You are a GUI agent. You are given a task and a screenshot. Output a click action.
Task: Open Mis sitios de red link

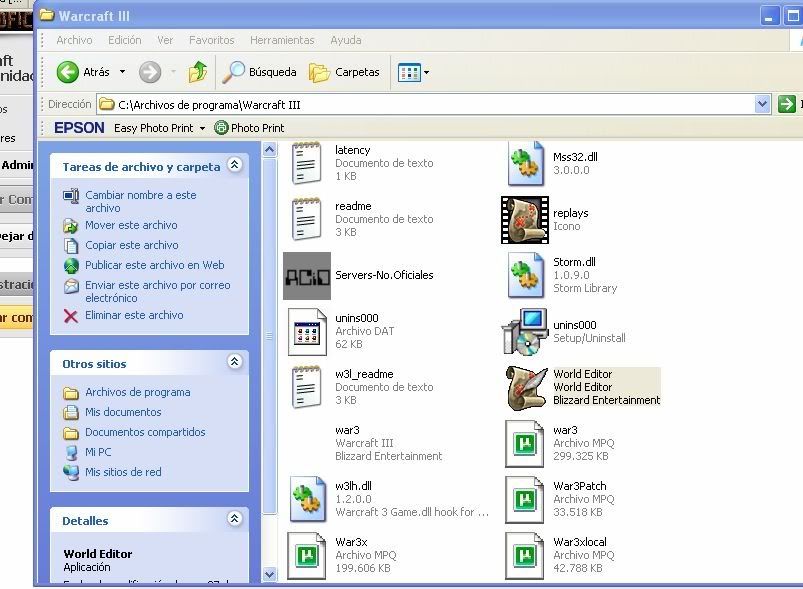click(123, 472)
